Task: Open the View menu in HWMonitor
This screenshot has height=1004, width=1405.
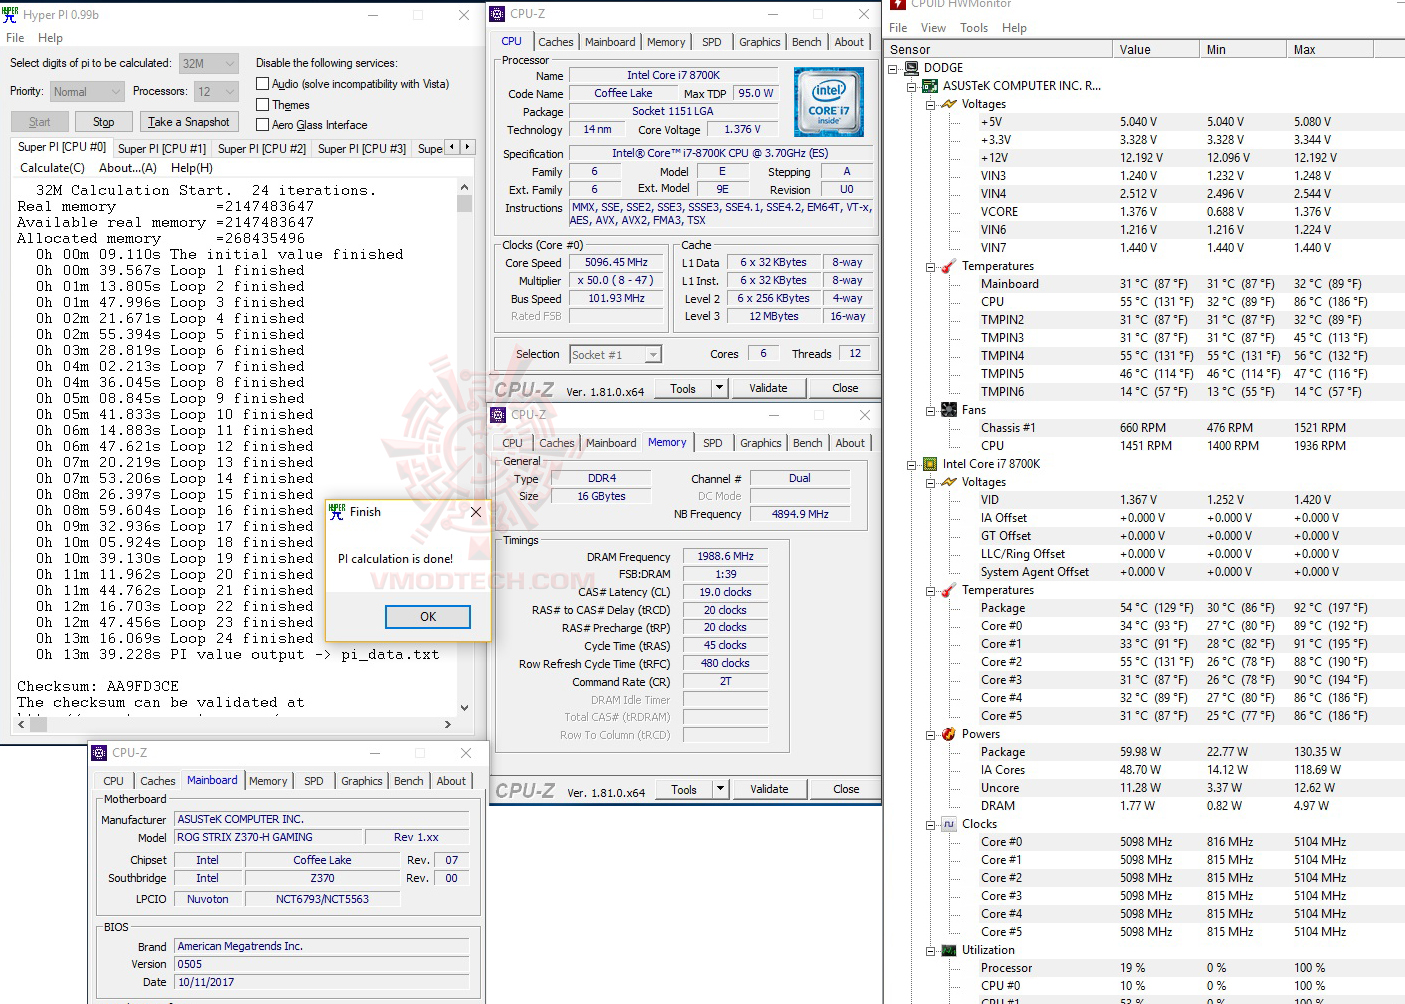Action: pyautogui.click(x=933, y=28)
